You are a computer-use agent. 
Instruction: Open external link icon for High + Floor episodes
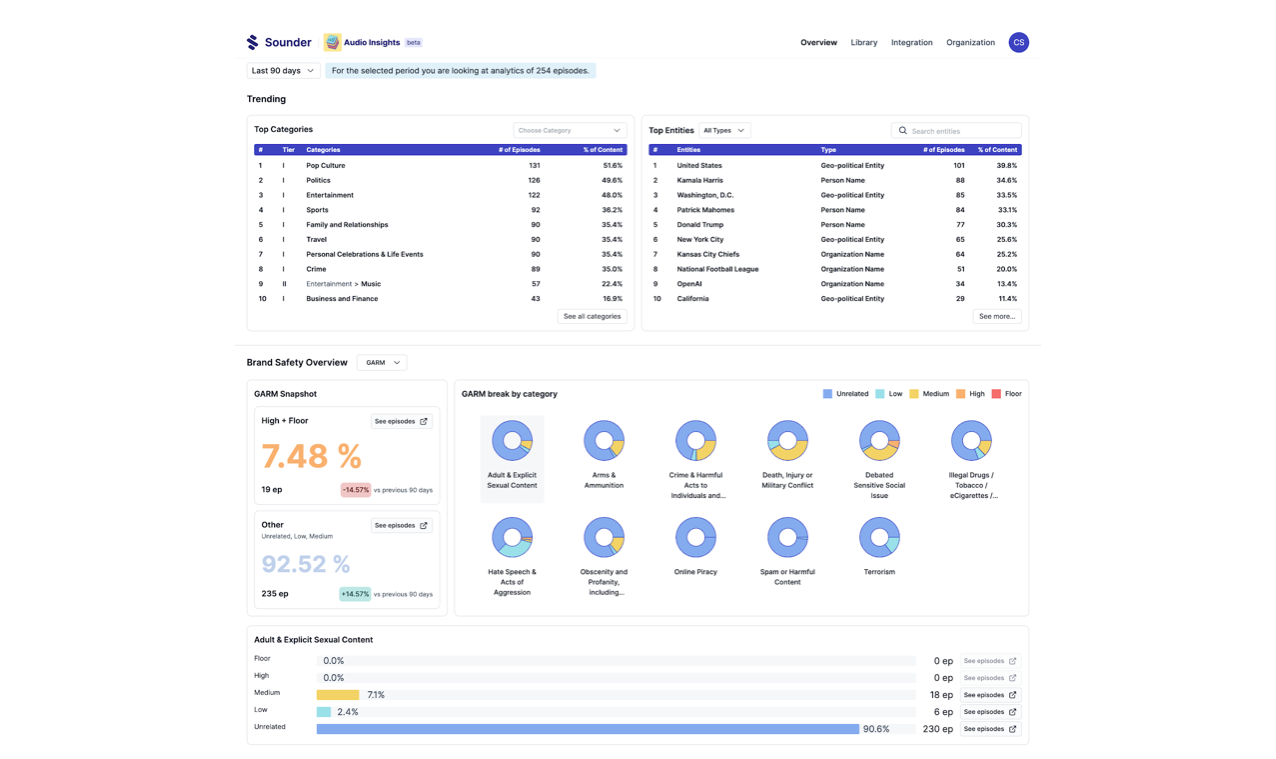[x=424, y=421]
